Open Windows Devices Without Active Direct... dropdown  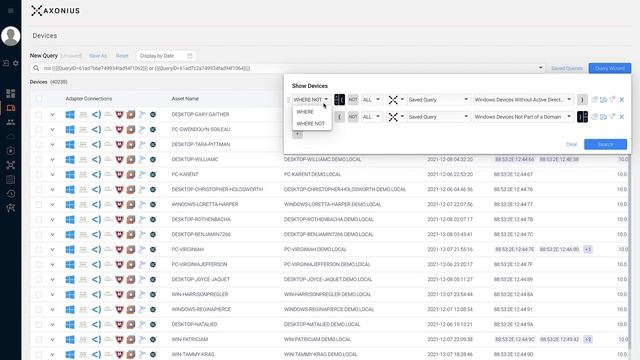(523, 100)
